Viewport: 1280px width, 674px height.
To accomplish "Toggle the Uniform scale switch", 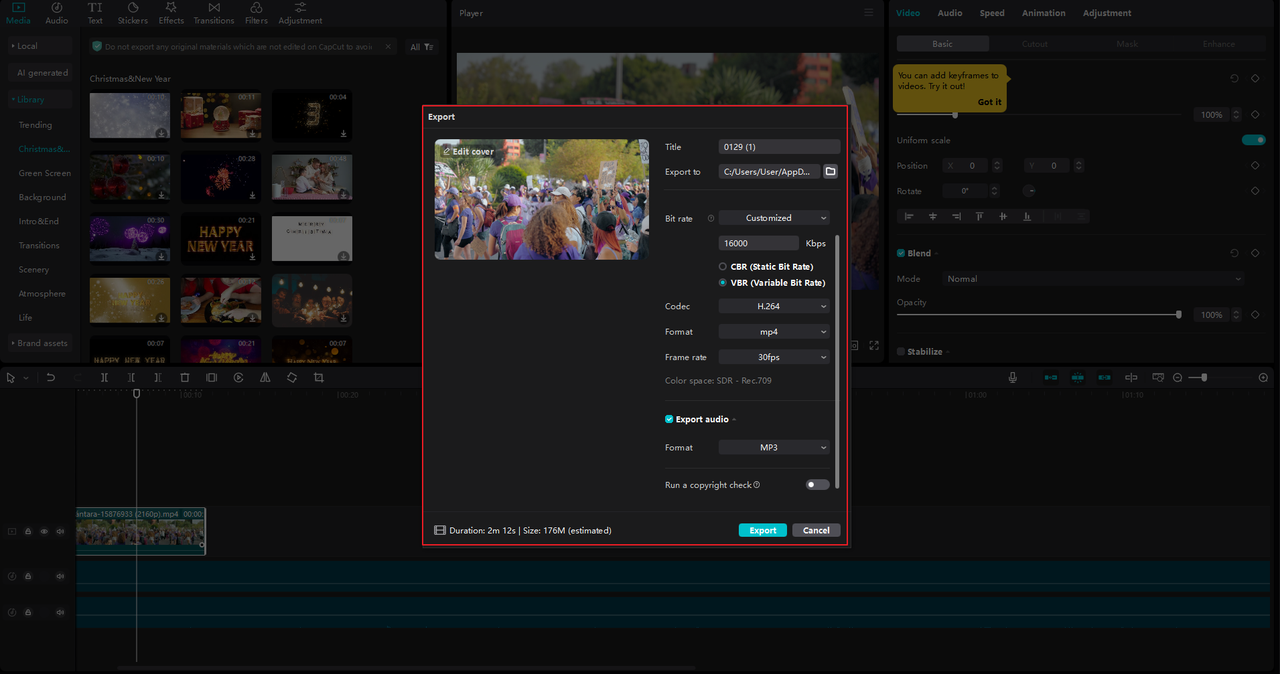I will 1253,140.
